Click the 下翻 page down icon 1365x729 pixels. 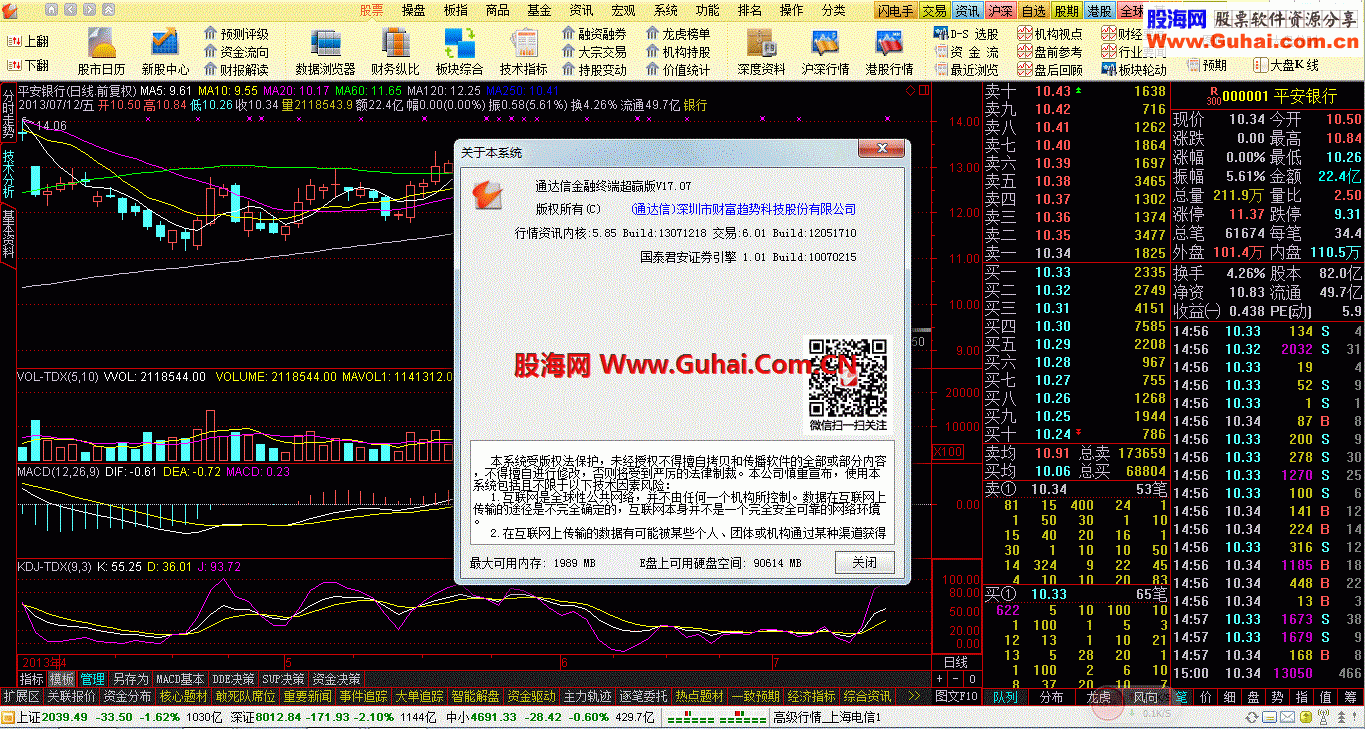click(27, 65)
